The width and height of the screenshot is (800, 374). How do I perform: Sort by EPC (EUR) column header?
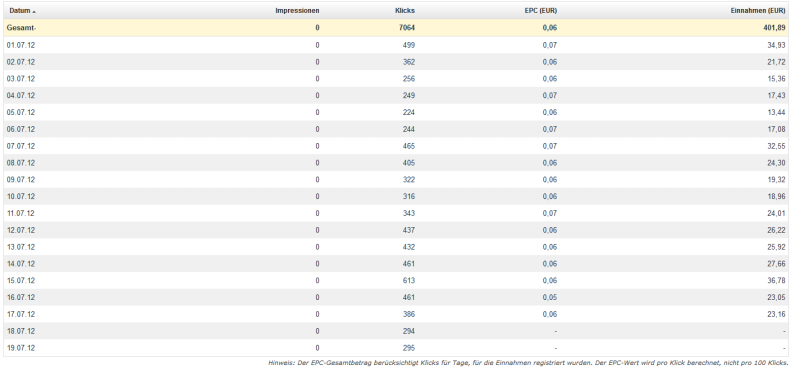(x=541, y=11)
